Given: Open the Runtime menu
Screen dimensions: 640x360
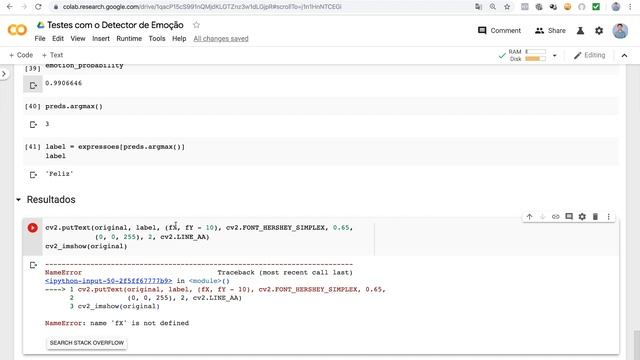Looking at the screenshot, I should (x=129, y=38).
